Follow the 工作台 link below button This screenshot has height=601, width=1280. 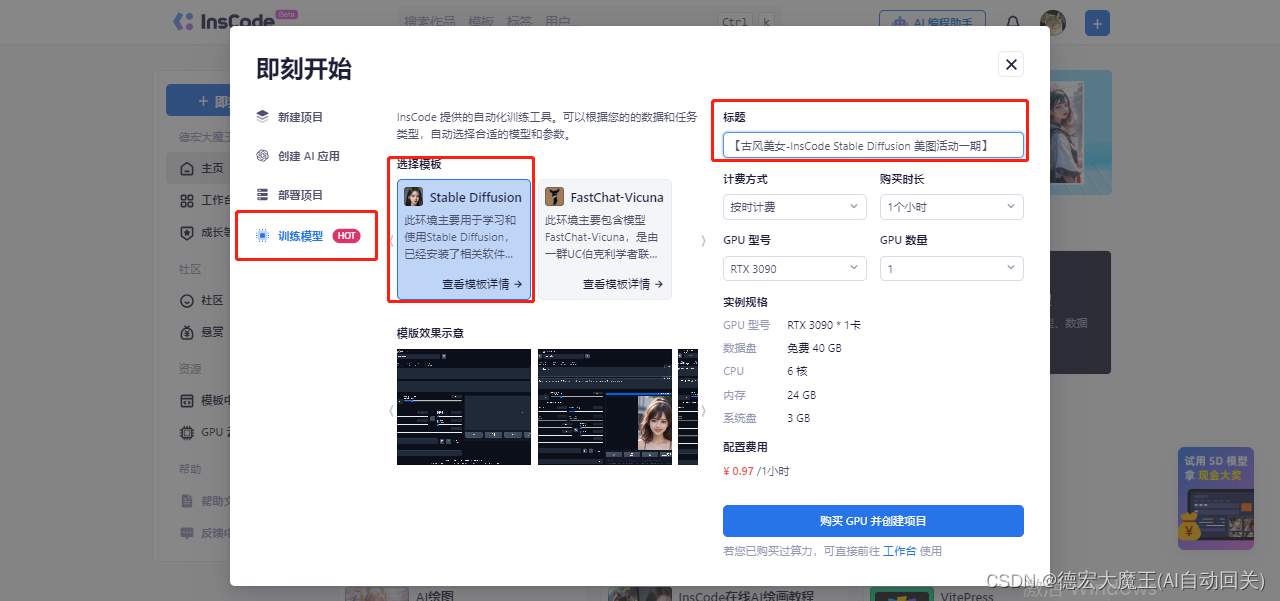899,551
